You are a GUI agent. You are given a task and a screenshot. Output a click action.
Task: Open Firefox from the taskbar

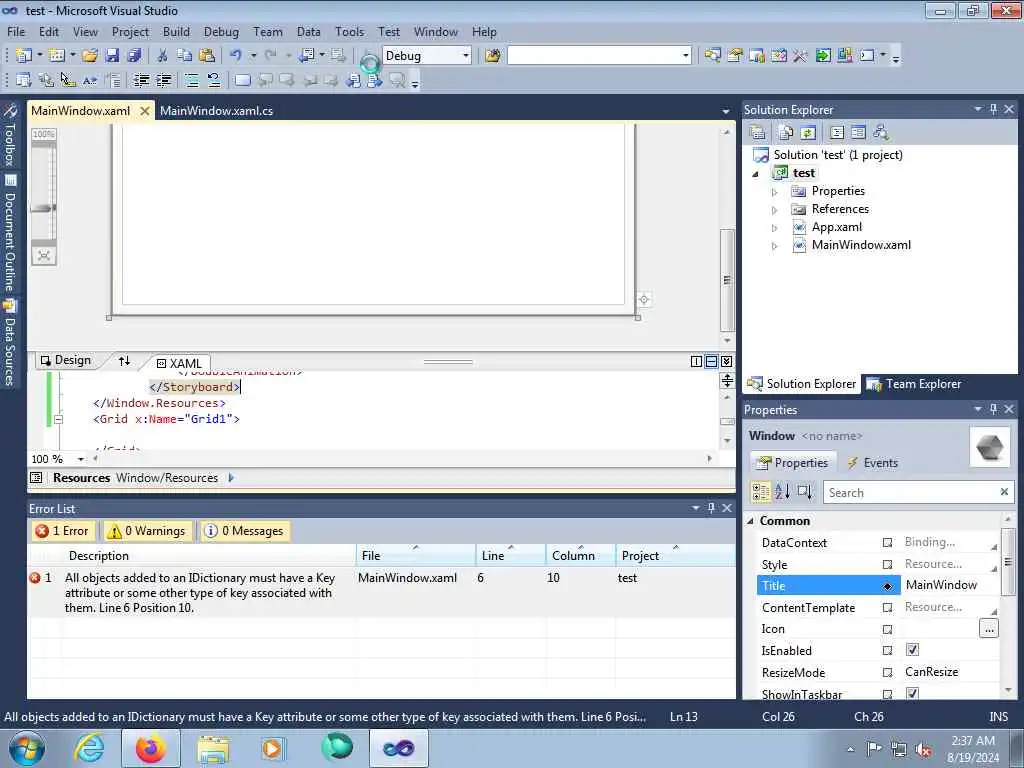coord(151,748)
